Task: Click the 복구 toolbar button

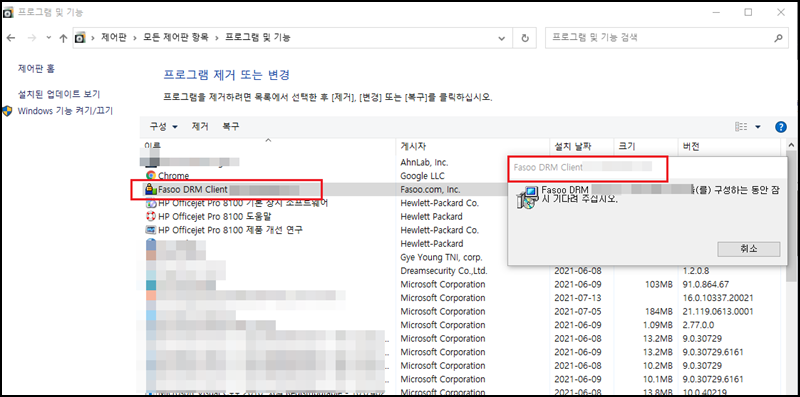Action: point(231,127)
